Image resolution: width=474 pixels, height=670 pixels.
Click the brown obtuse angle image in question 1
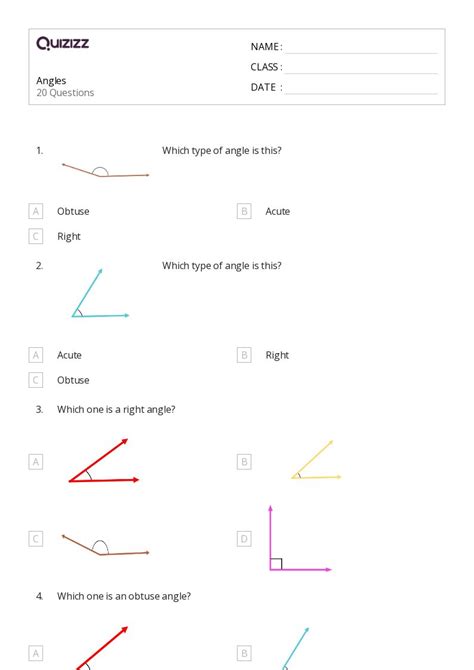[x=106, y=170]
